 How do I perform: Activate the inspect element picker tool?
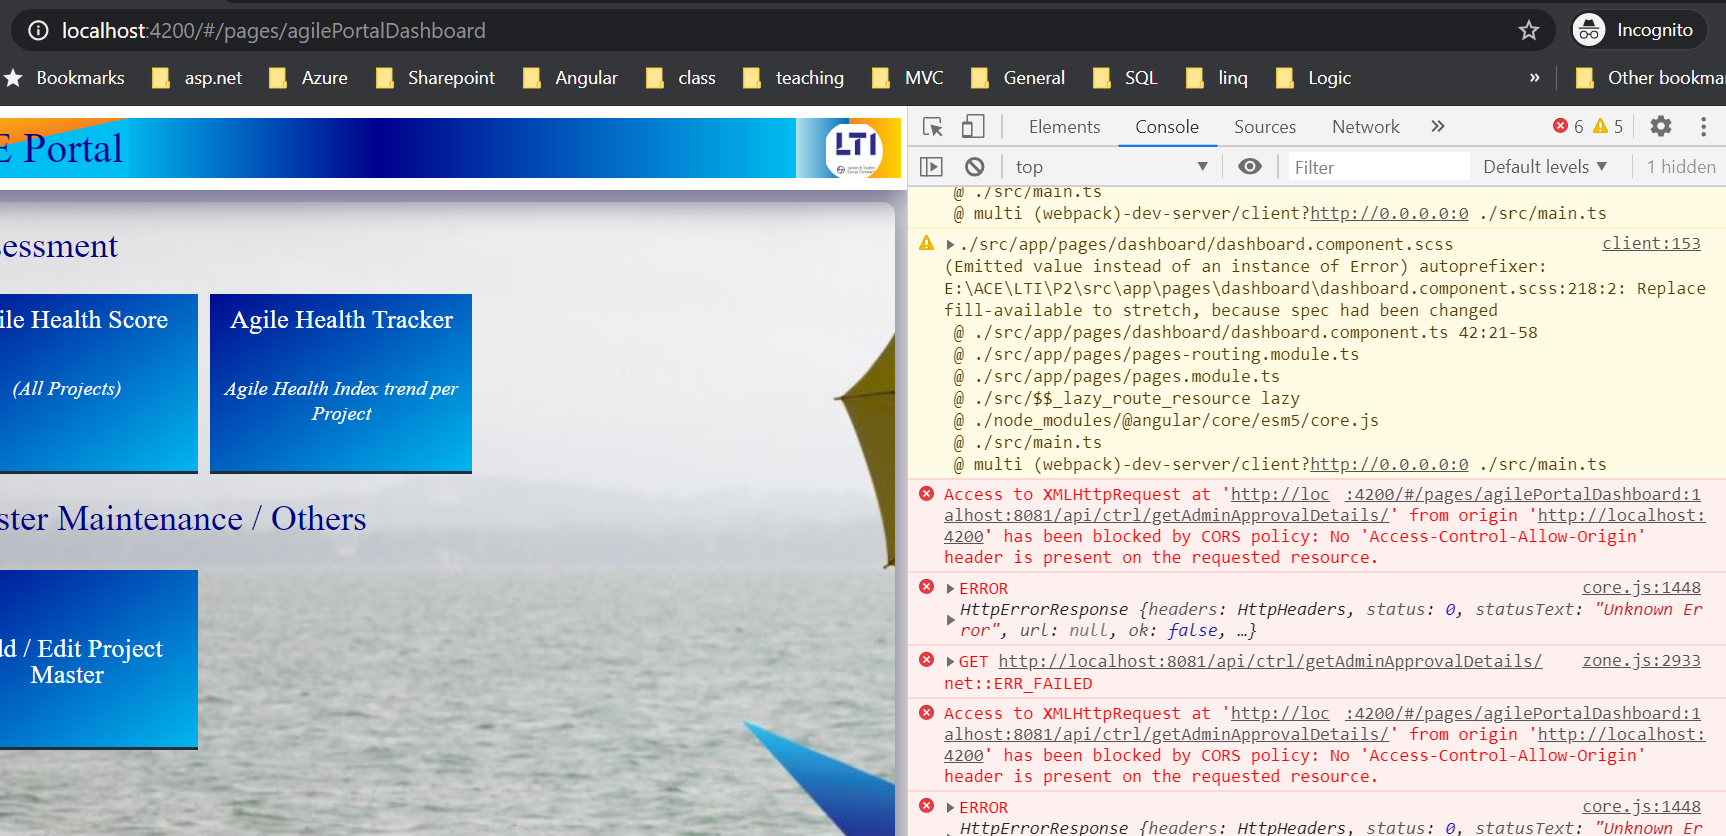pos(933,127)
